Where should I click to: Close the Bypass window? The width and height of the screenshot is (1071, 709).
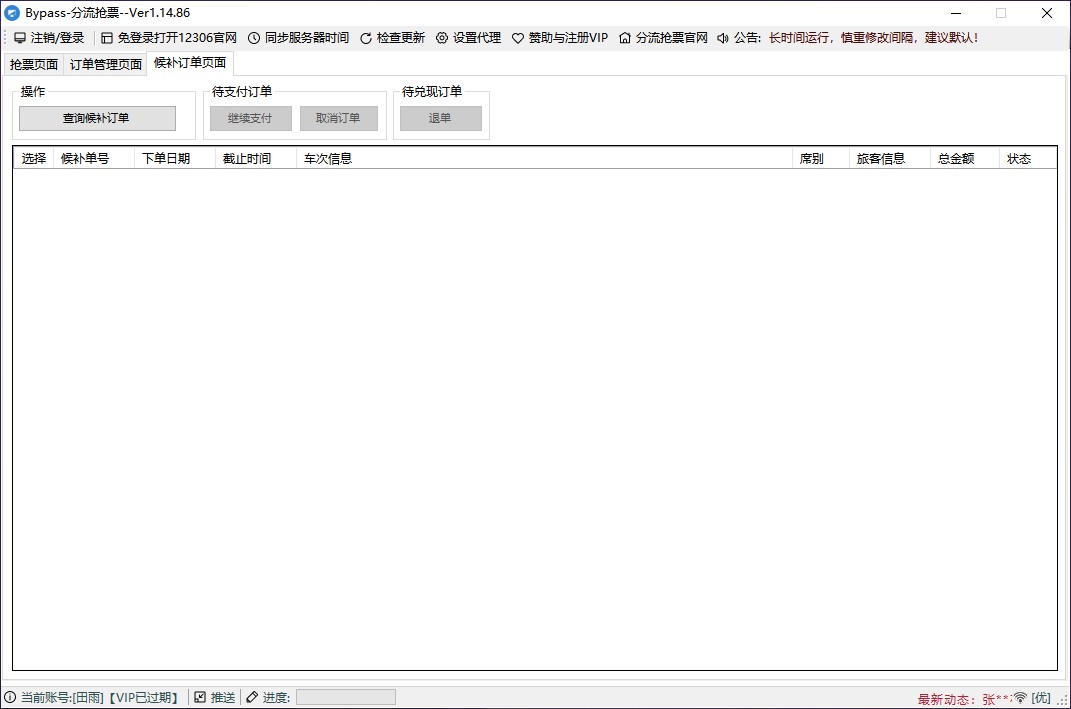[x=1046, y=13]
